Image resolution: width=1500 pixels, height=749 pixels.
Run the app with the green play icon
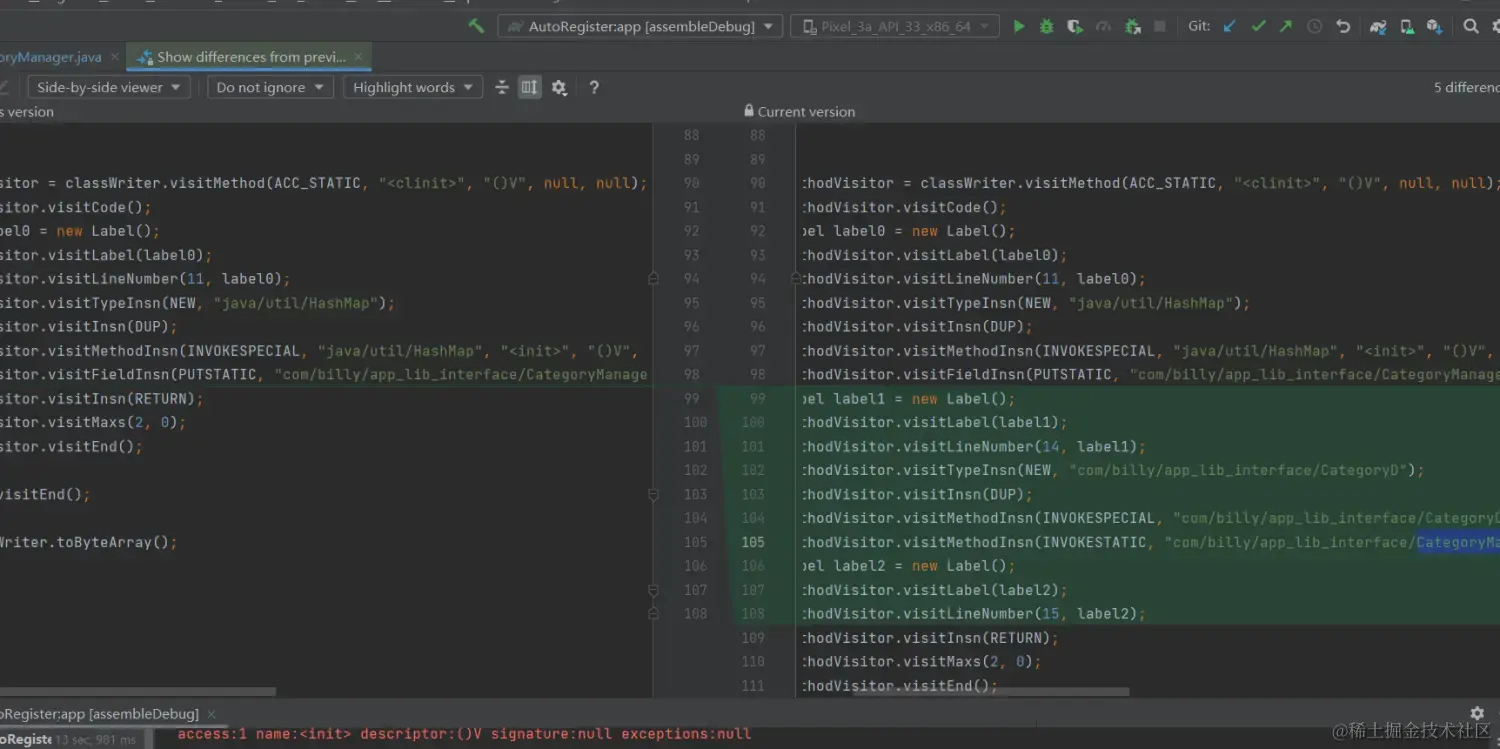pos(1019,26)
